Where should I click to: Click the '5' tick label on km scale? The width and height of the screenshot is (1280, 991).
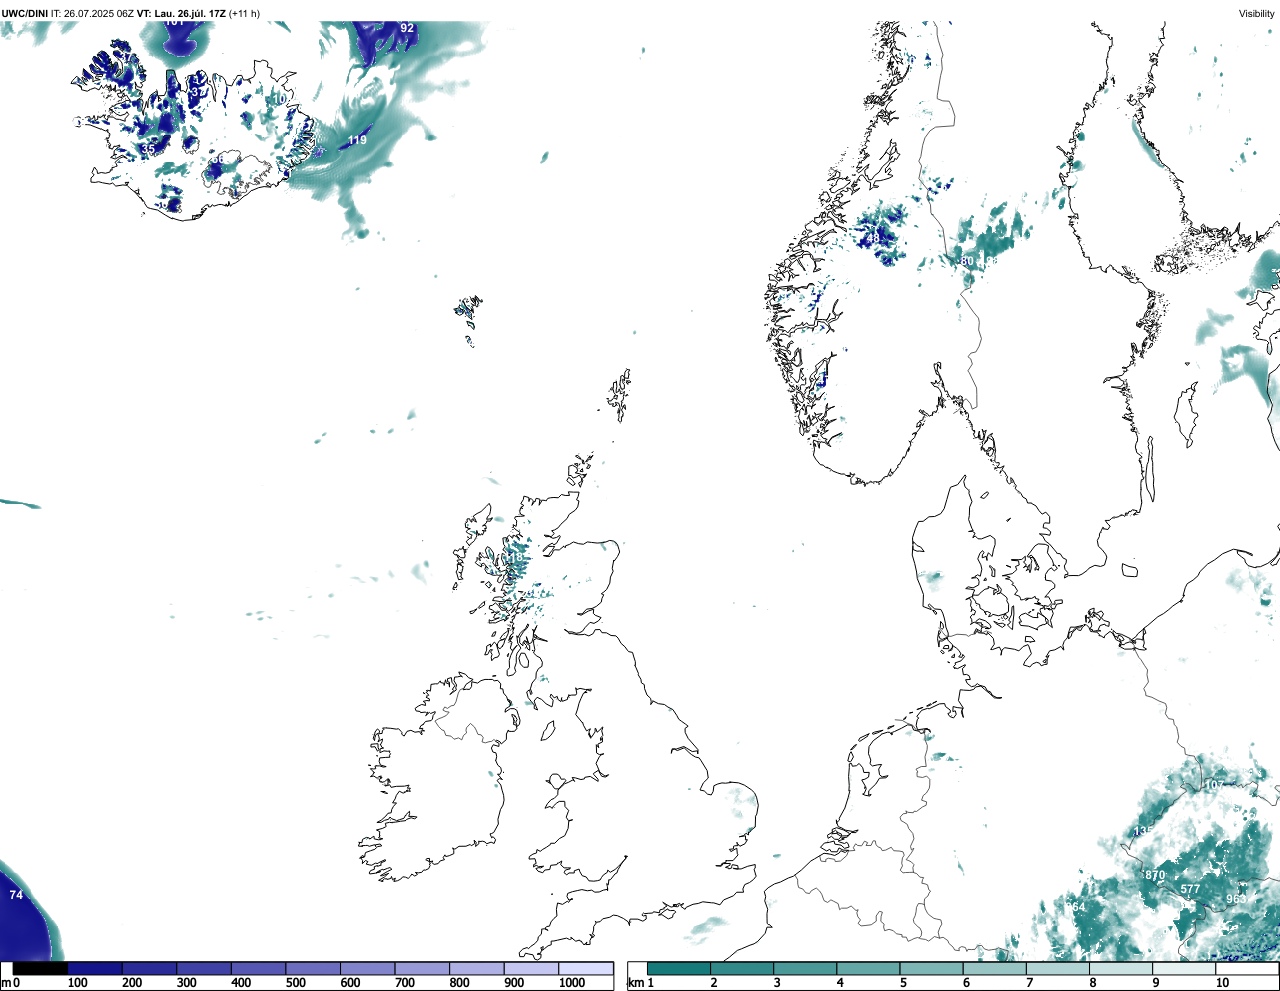pos(903,983)
